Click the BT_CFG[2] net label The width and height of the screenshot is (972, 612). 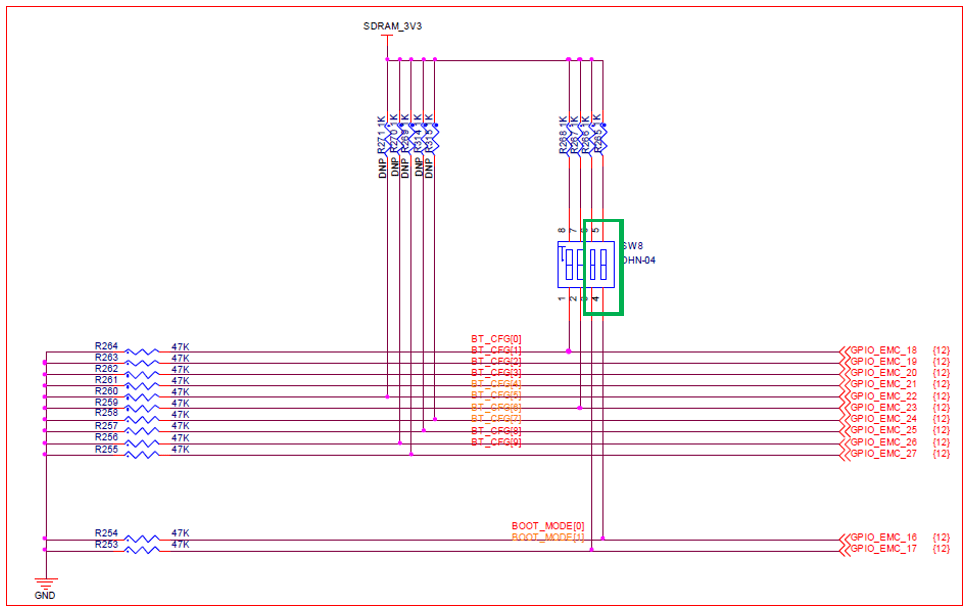tap(496, 361)
